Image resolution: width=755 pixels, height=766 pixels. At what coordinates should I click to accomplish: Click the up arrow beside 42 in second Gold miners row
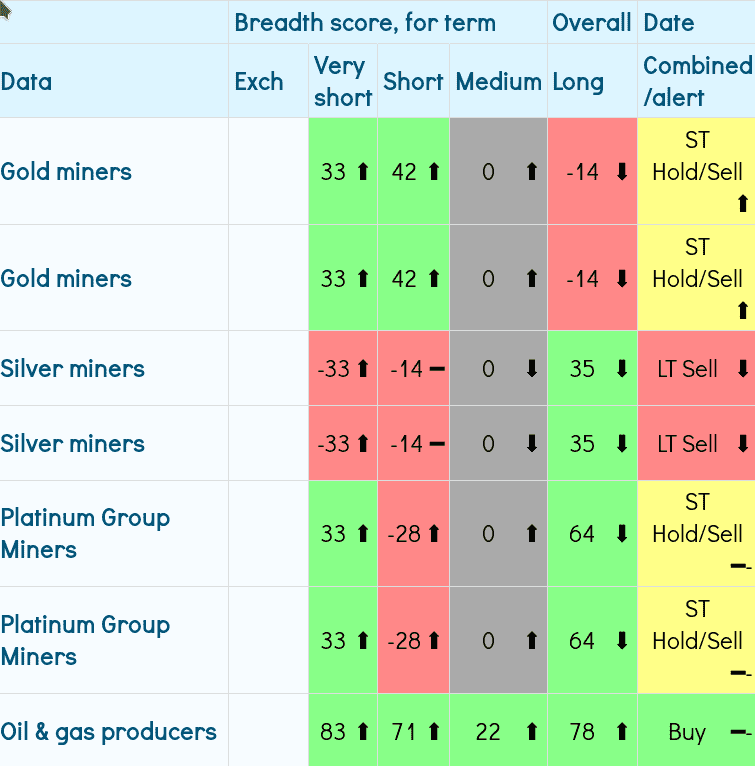(x=433, y=279)
